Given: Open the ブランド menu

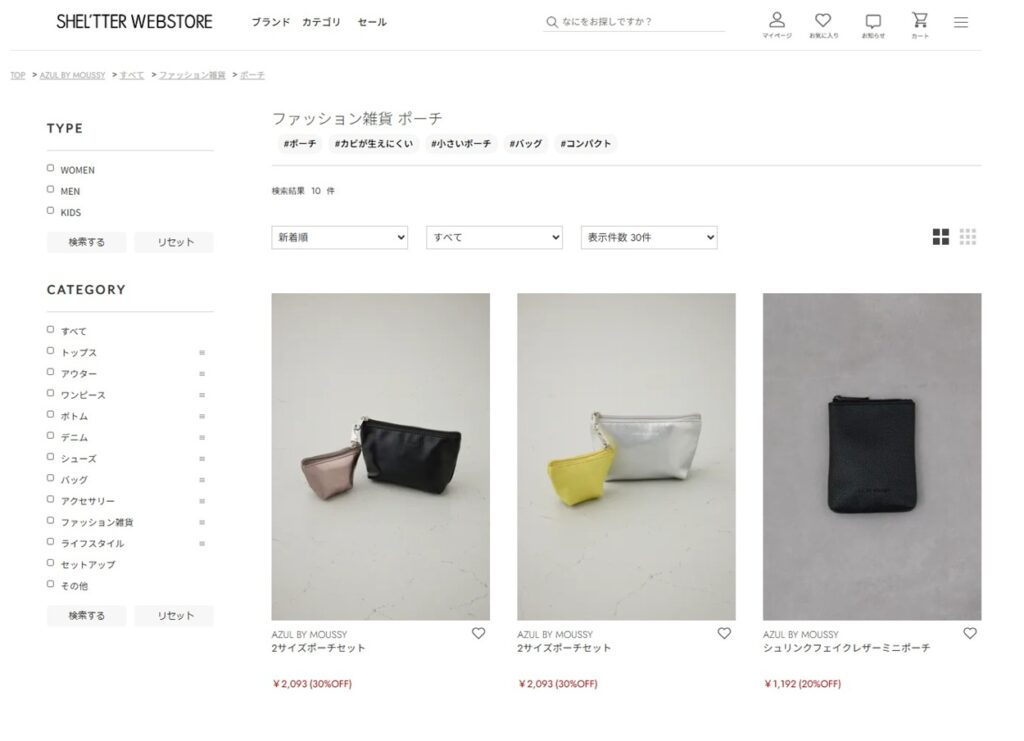Looking at the screenshot, I should pos(271,22).
